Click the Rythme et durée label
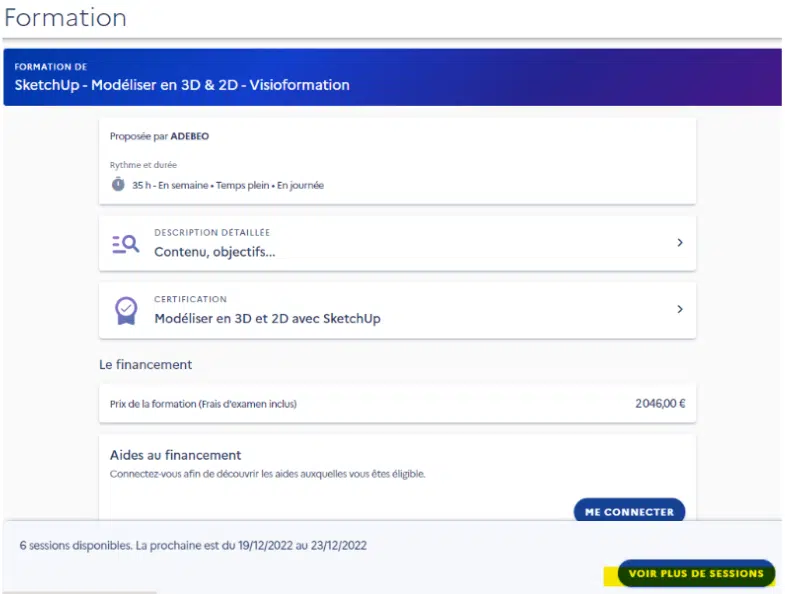This screenshot has width=785, height=594. coord(143,165)
